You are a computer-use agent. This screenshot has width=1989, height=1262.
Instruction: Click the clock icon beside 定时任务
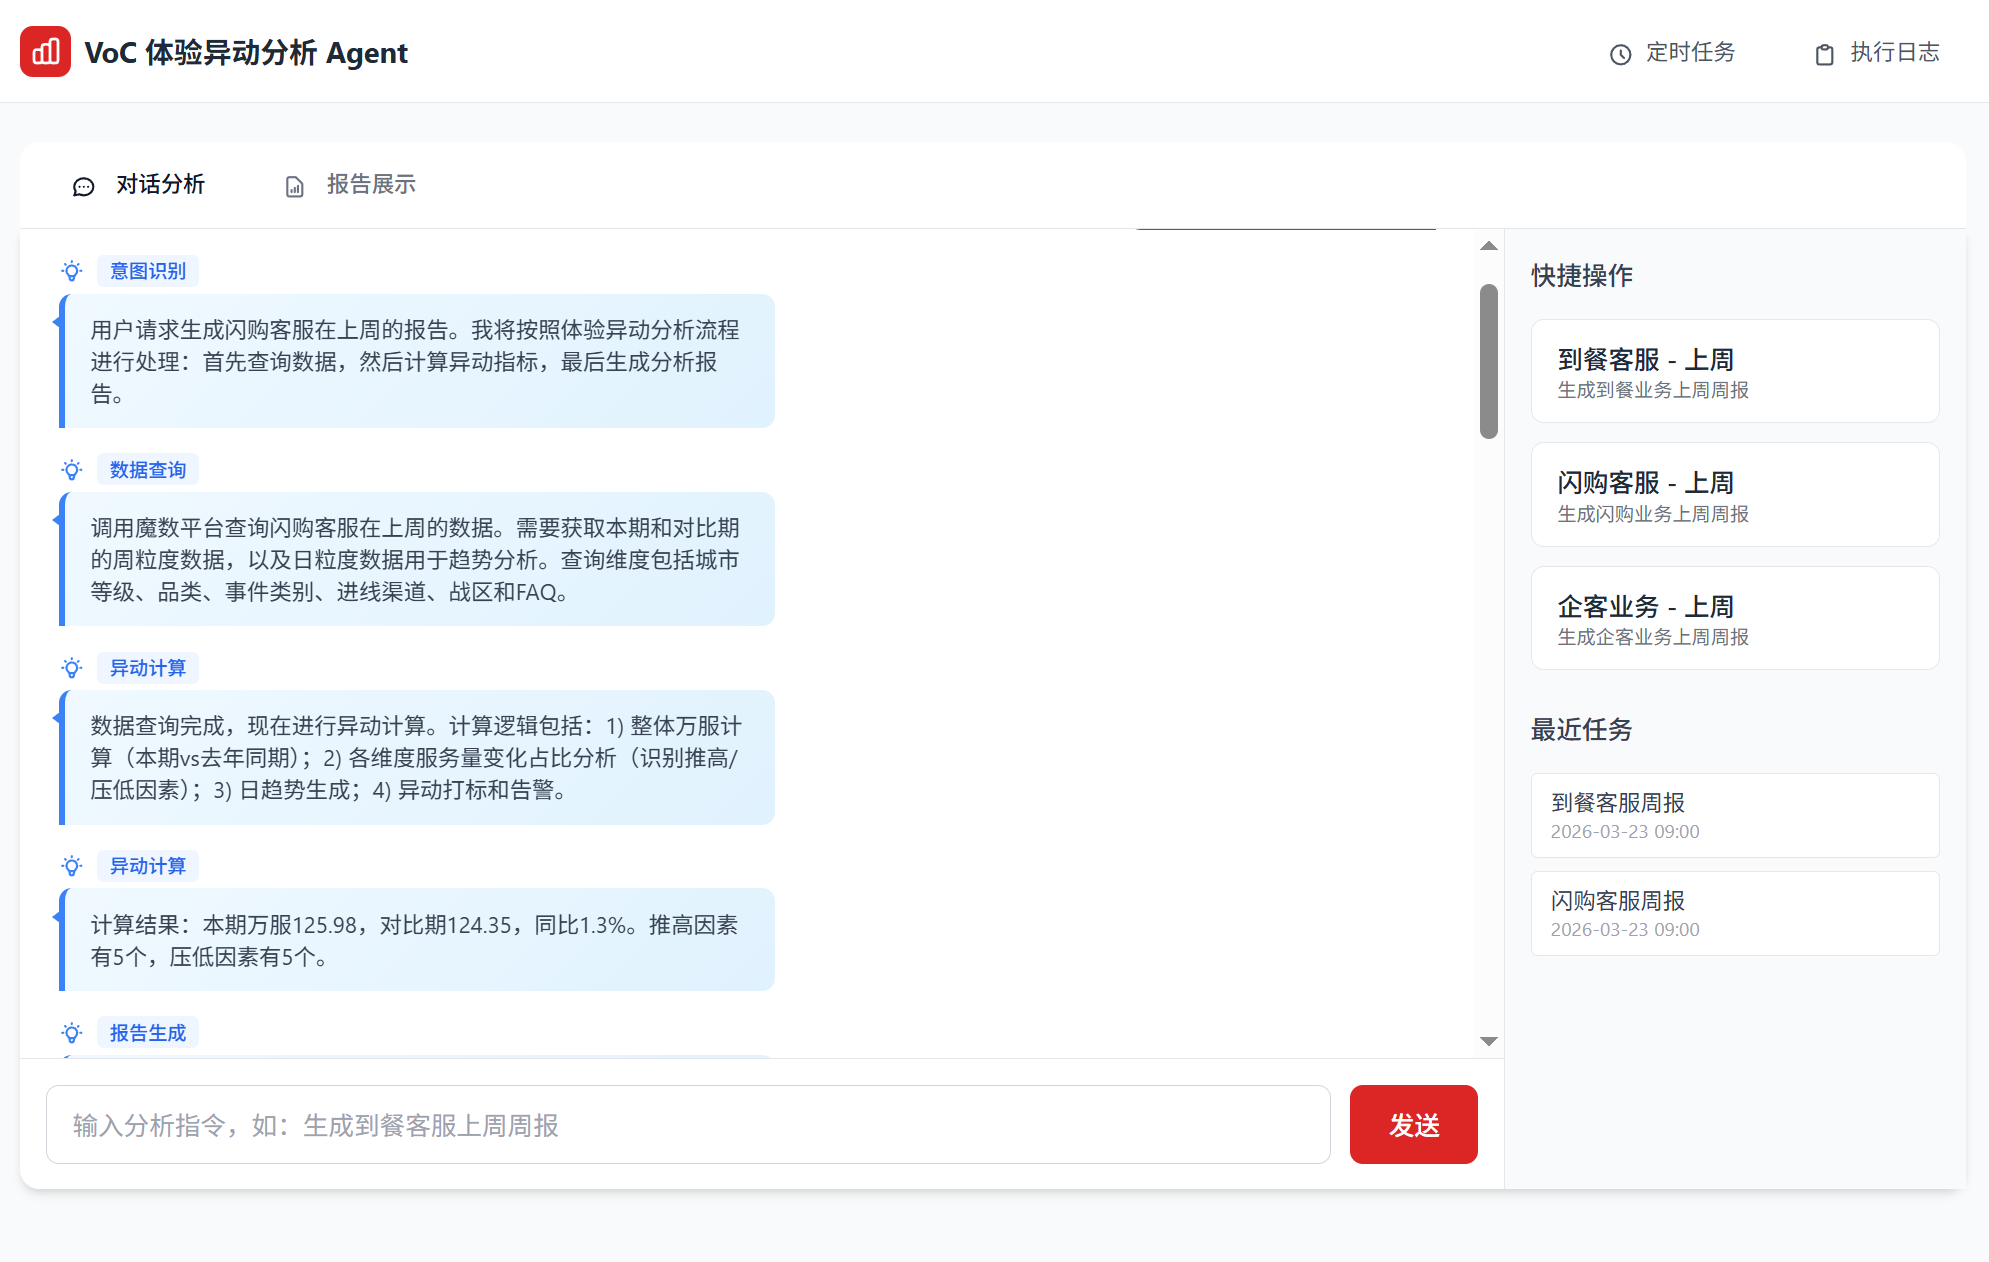coord(1620,54)
